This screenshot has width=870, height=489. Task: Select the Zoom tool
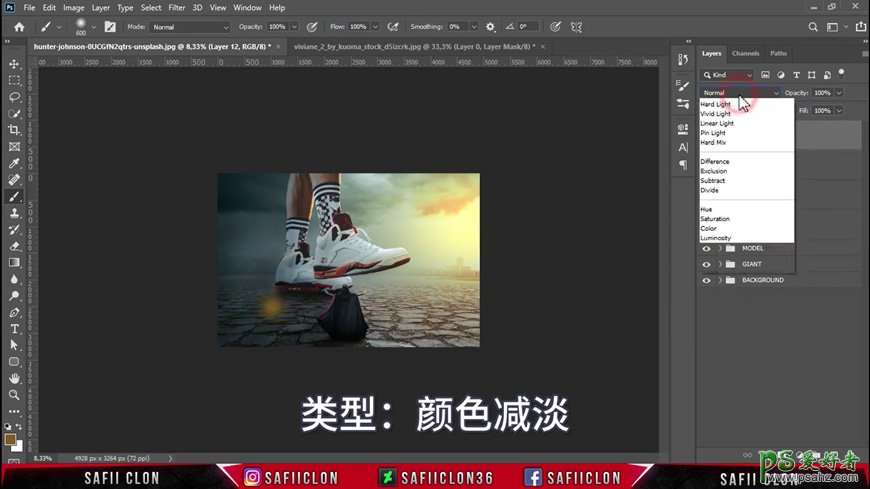(x=14, y=395)
